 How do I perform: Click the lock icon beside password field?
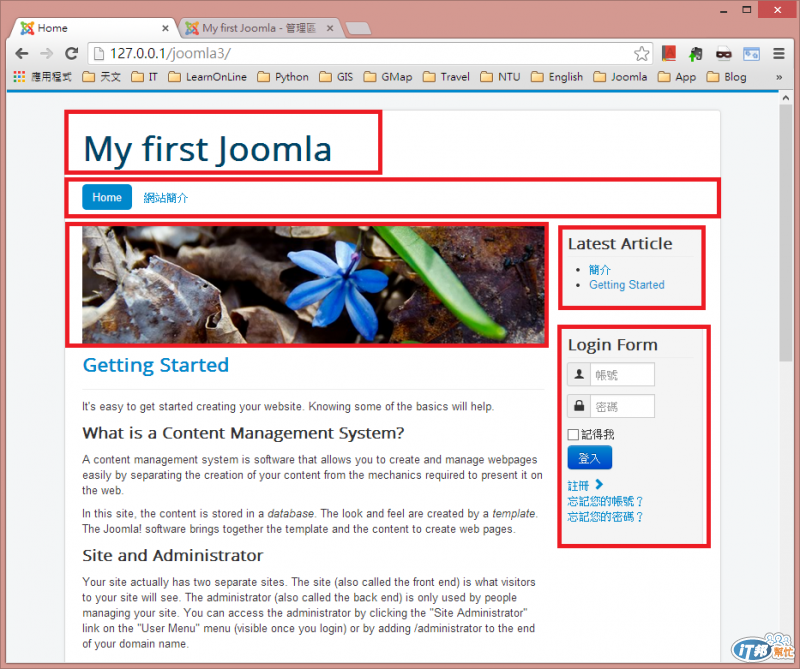[579, 406]
